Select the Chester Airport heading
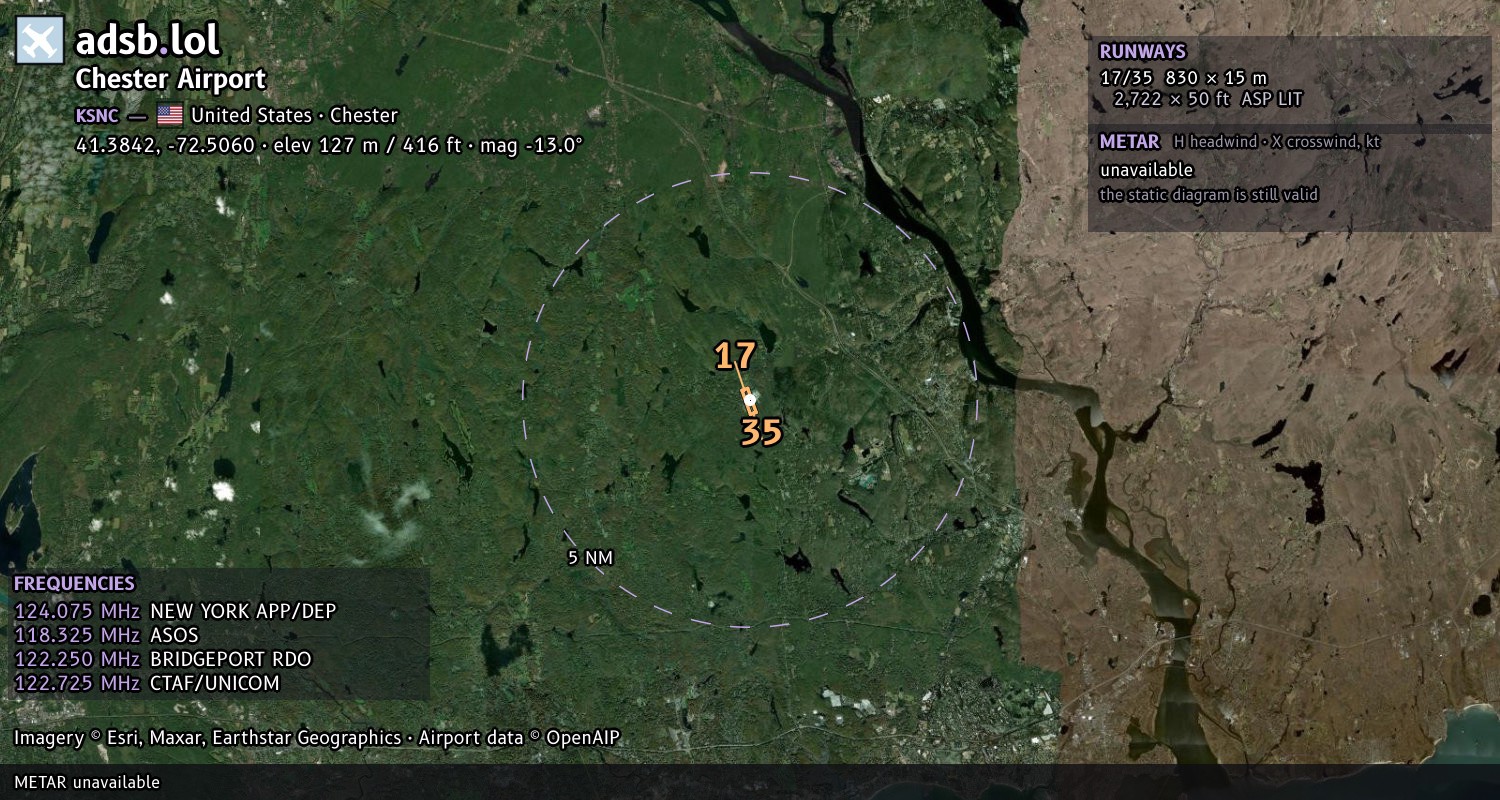 tap(171, 80)
